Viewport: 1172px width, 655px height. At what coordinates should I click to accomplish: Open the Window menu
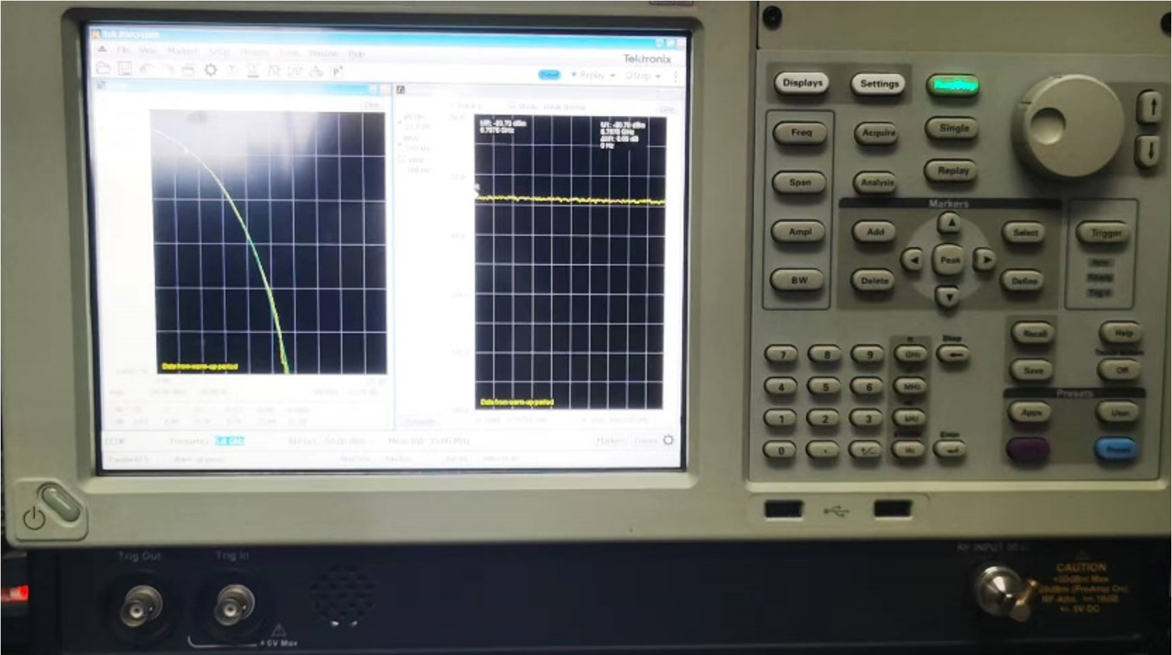click(x=322, y=53)
